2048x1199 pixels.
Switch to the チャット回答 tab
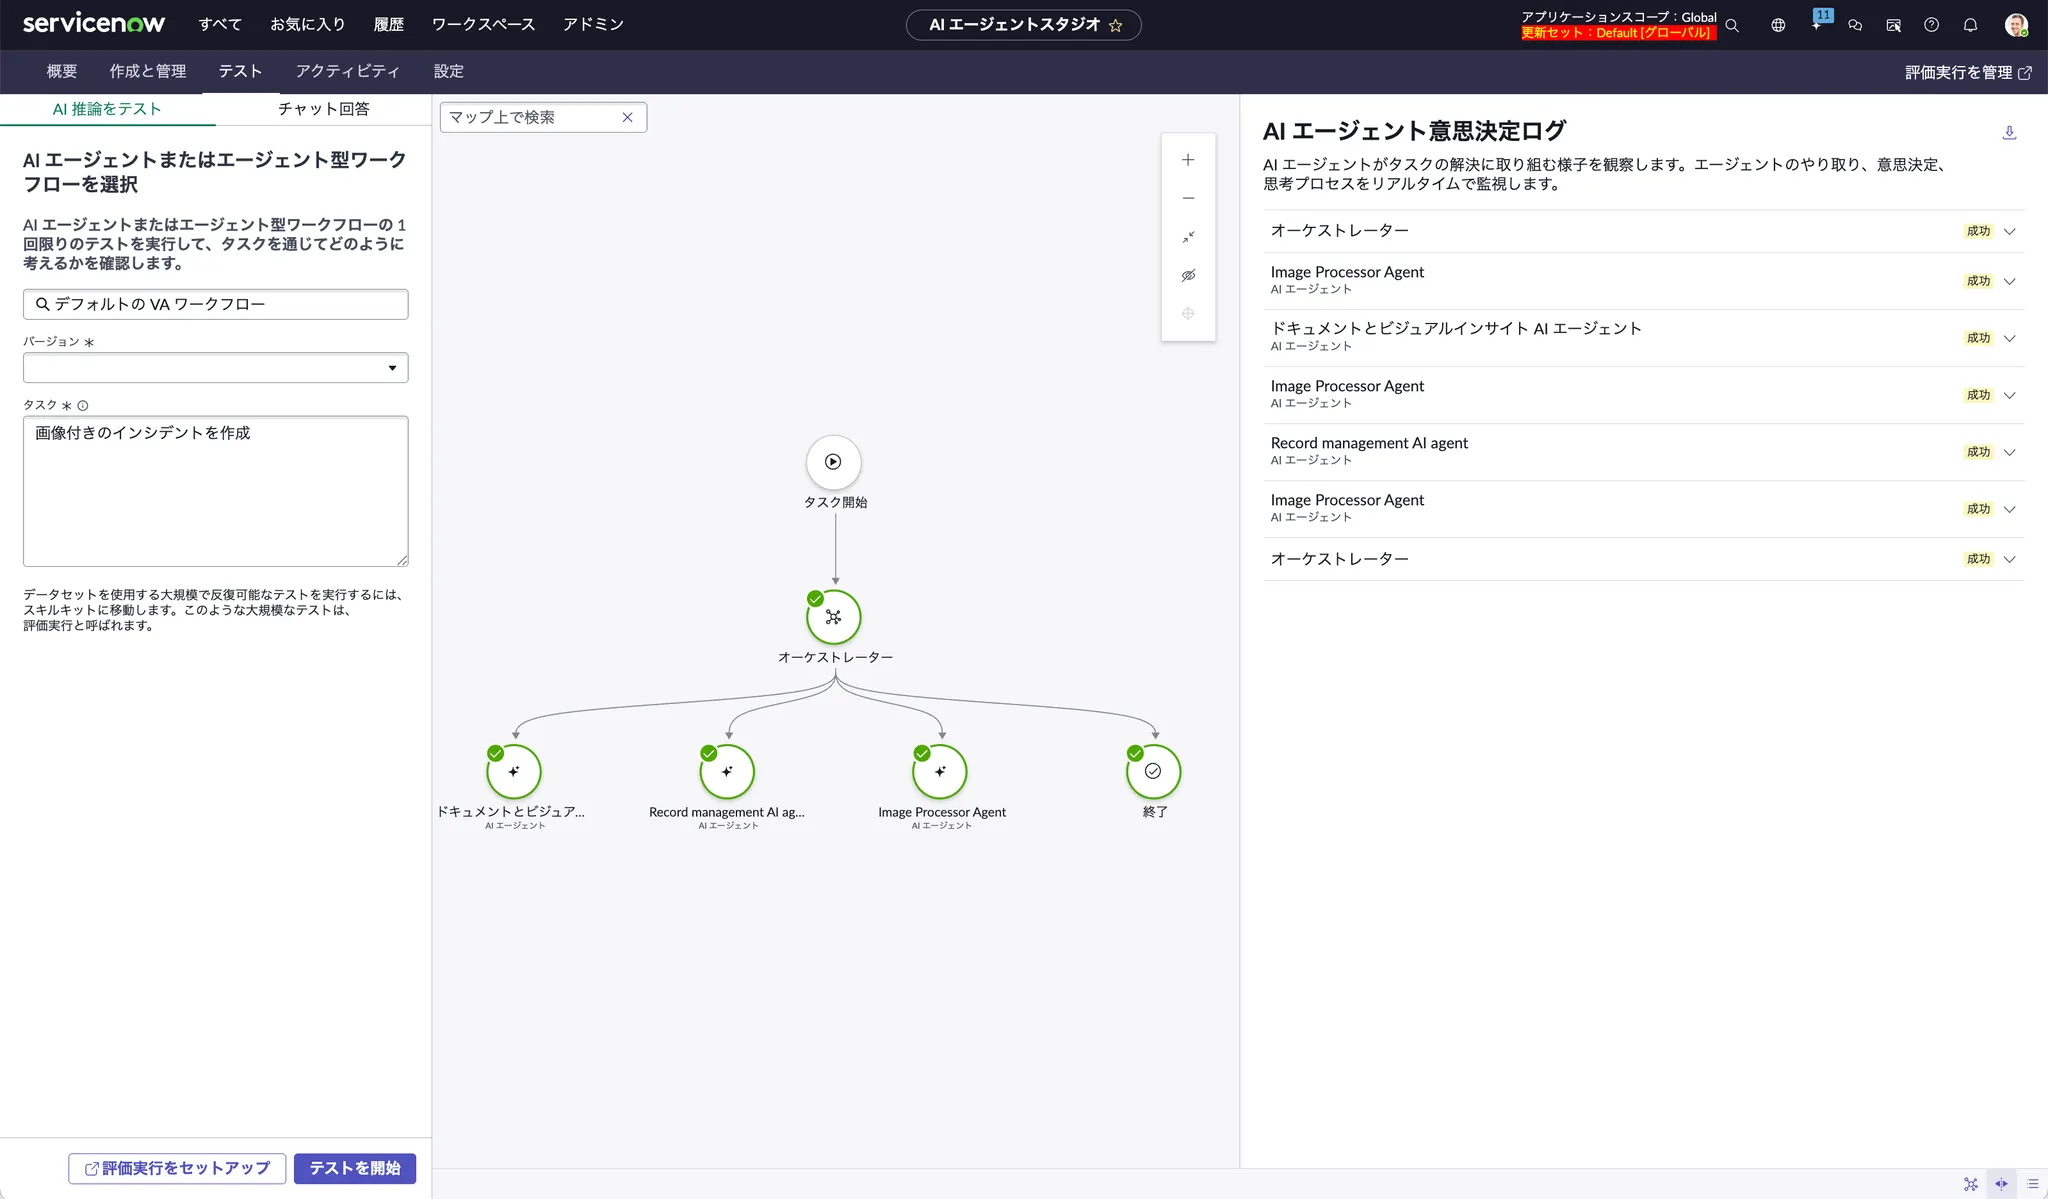[323, 109]
